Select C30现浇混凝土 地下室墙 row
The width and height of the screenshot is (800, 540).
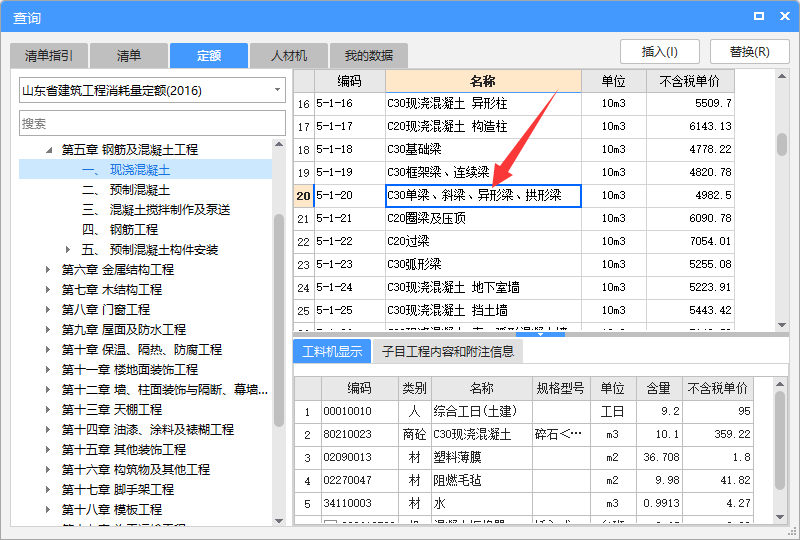(x=514, y=287)
